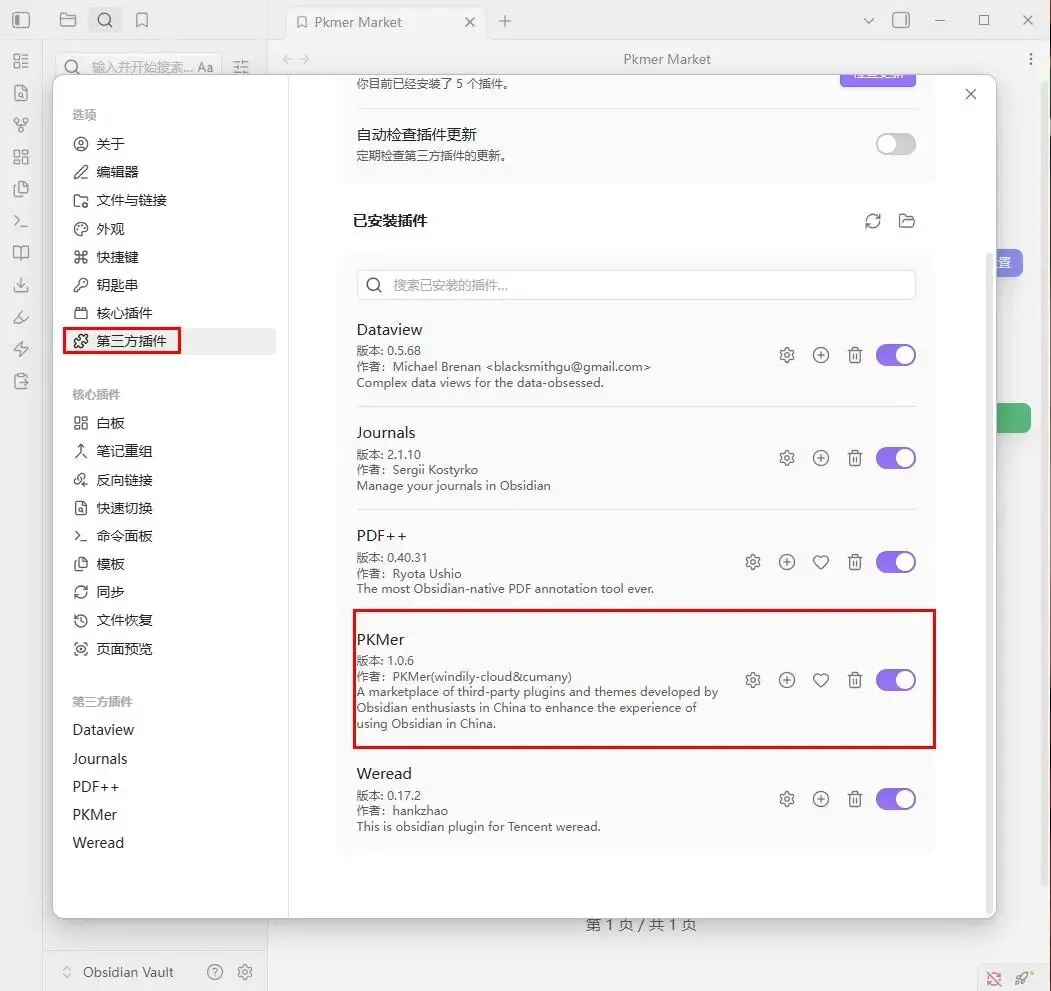
Task: Open the plugins folder icon
Action: click(x=906, y=221)
